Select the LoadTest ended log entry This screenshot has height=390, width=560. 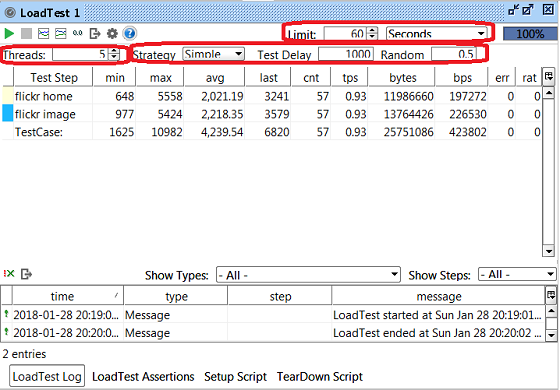point(273,332)
